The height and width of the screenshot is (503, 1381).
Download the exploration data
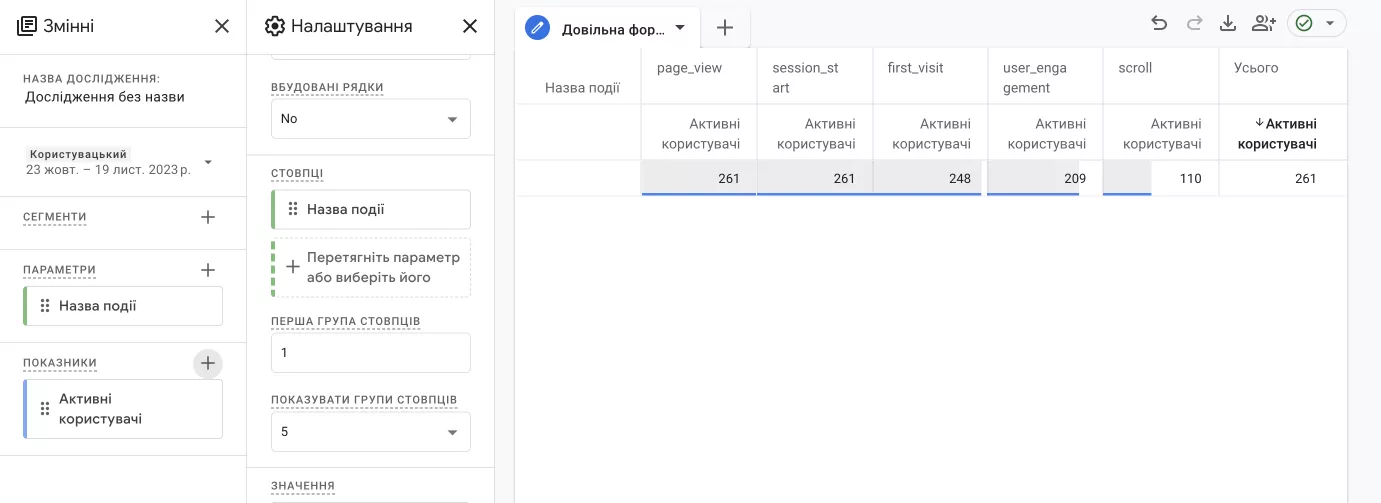tap(1228, 24)
